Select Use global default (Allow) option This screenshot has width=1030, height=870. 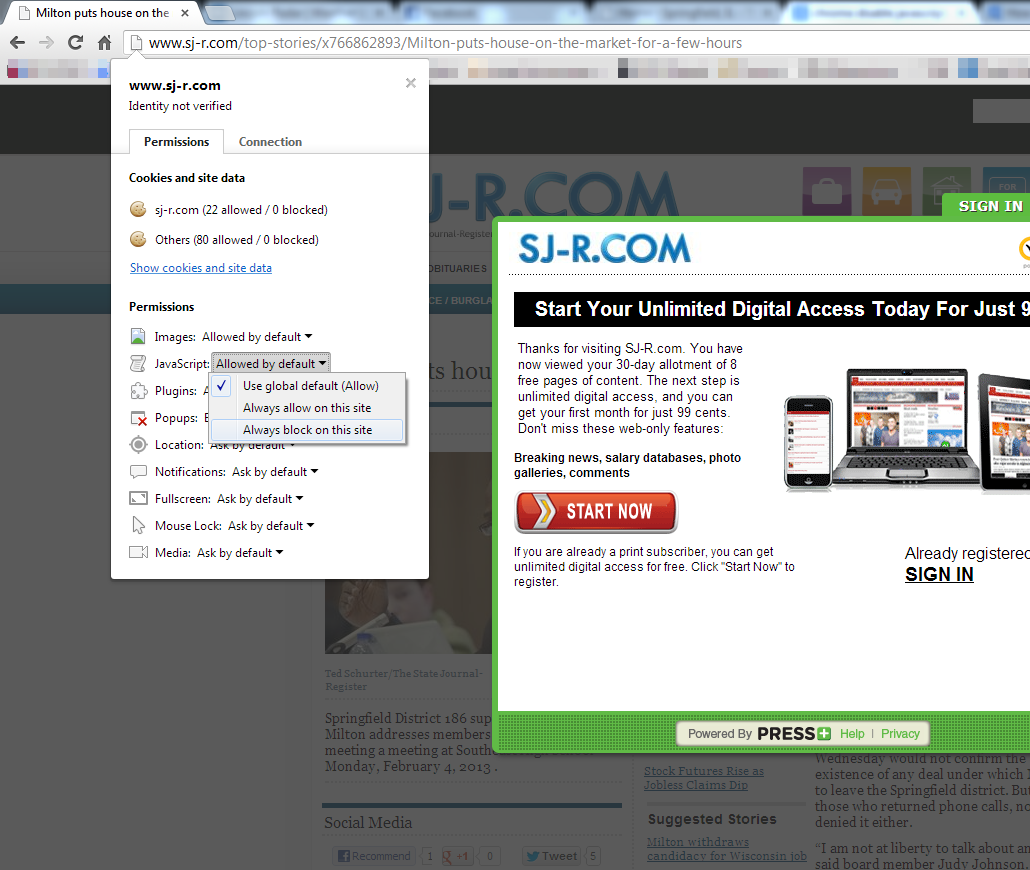307,386
